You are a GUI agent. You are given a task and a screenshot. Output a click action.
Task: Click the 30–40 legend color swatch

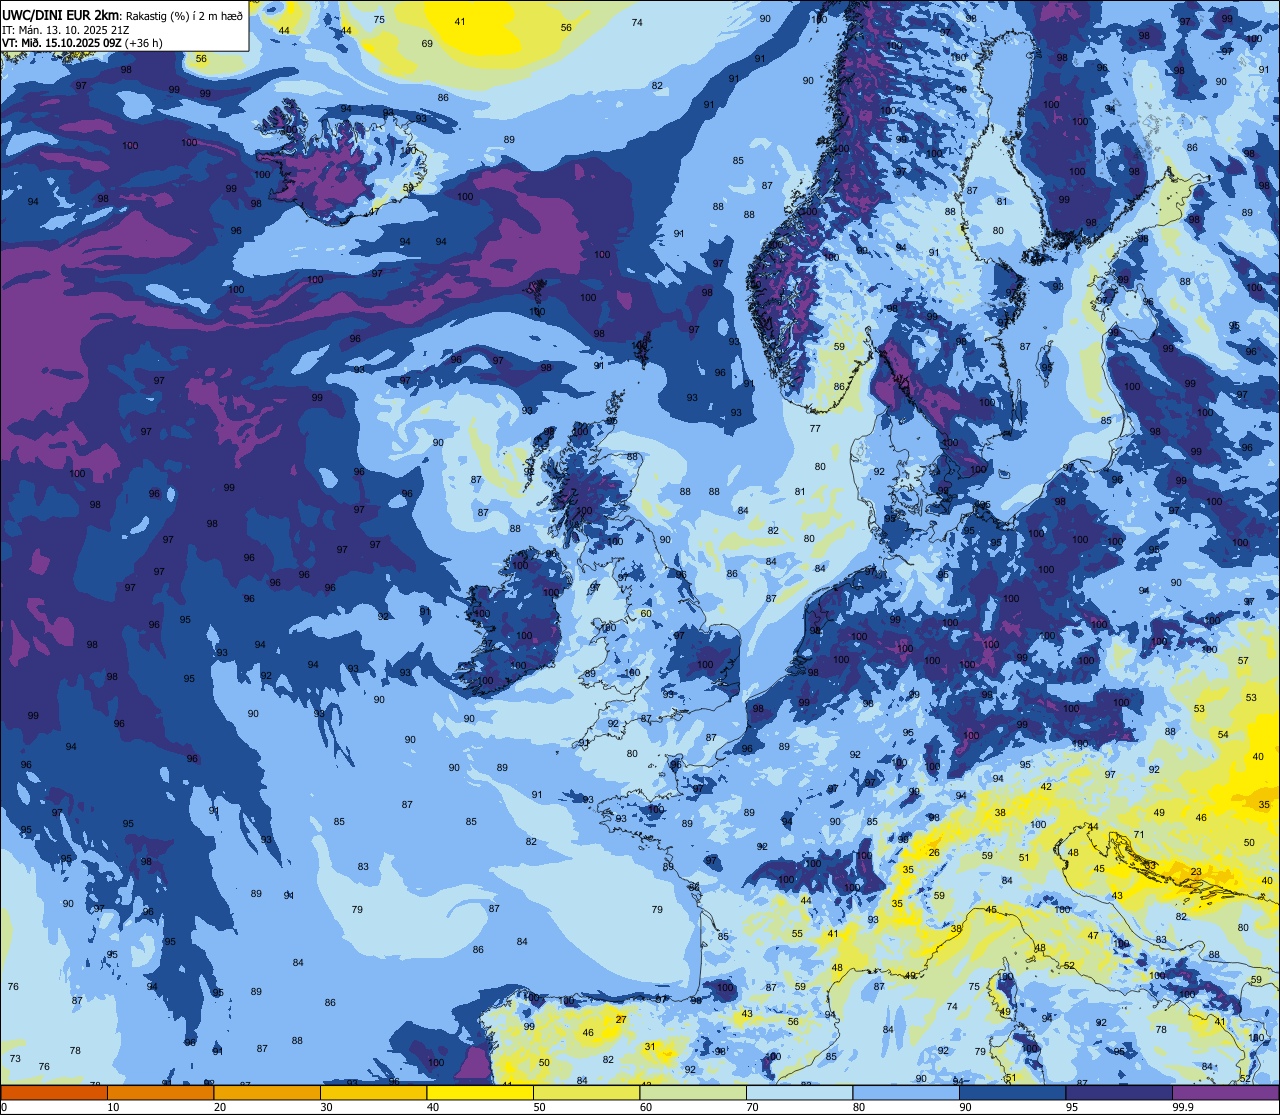pyautogui.click(x=373, y=1092)
